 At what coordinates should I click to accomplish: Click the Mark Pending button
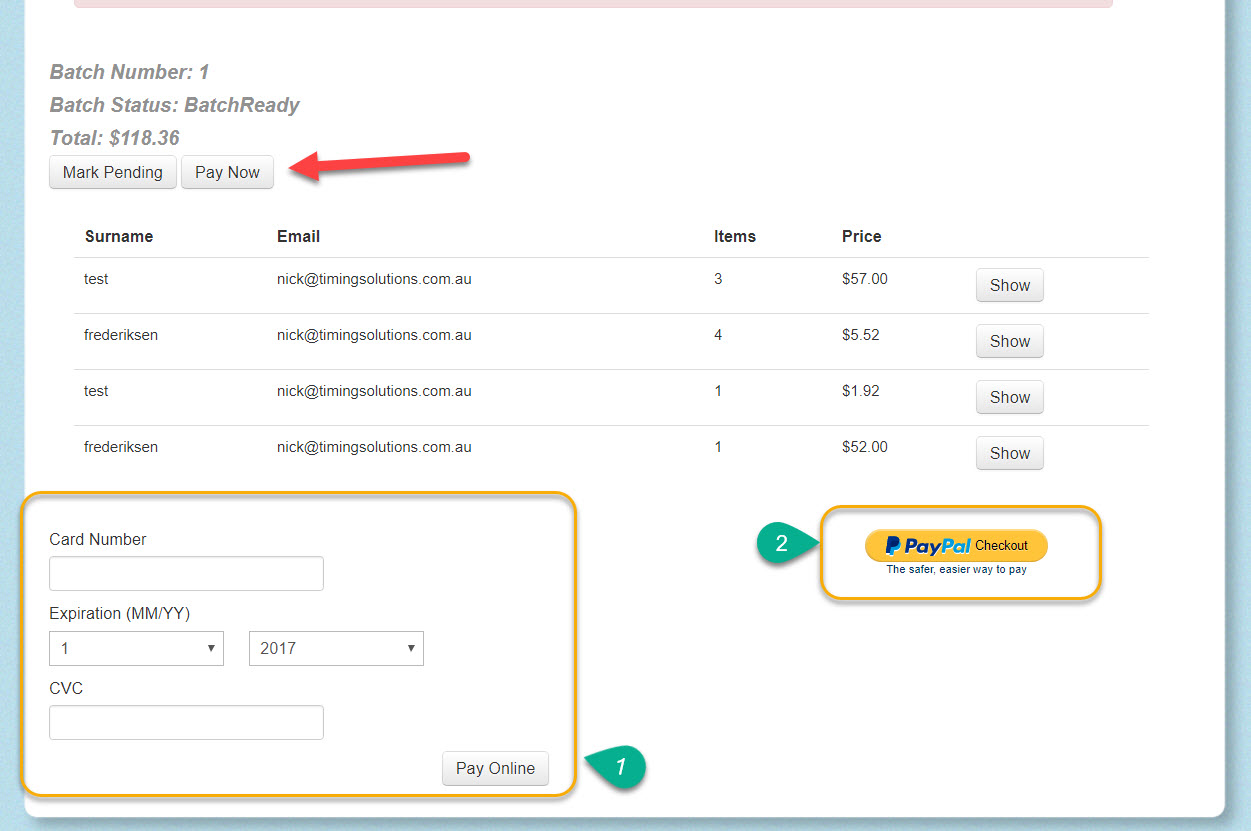pos(113,172)
